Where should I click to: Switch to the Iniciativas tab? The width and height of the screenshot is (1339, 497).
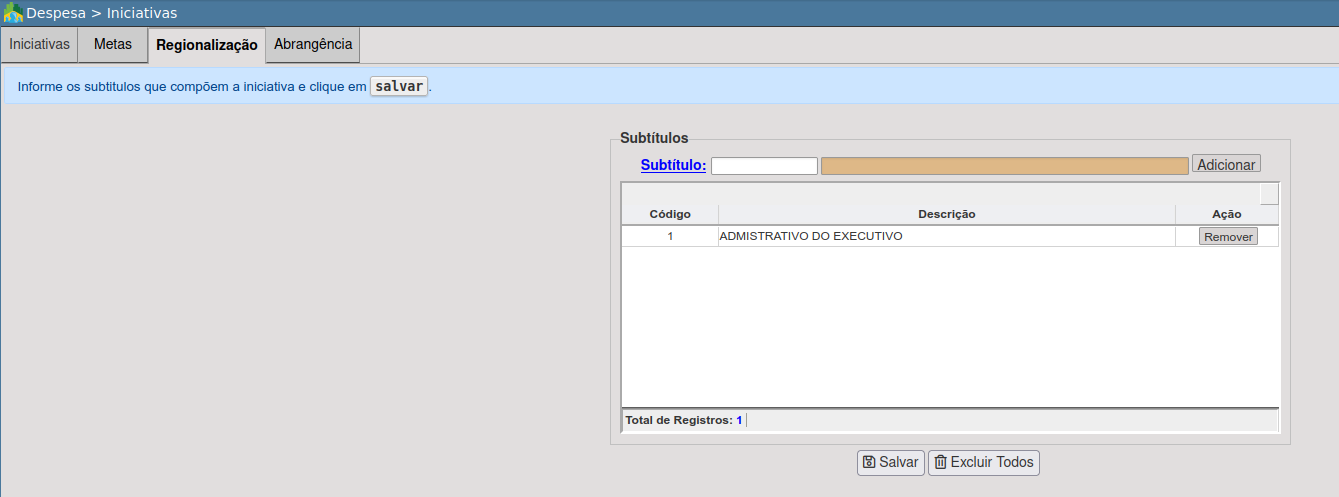39,45
